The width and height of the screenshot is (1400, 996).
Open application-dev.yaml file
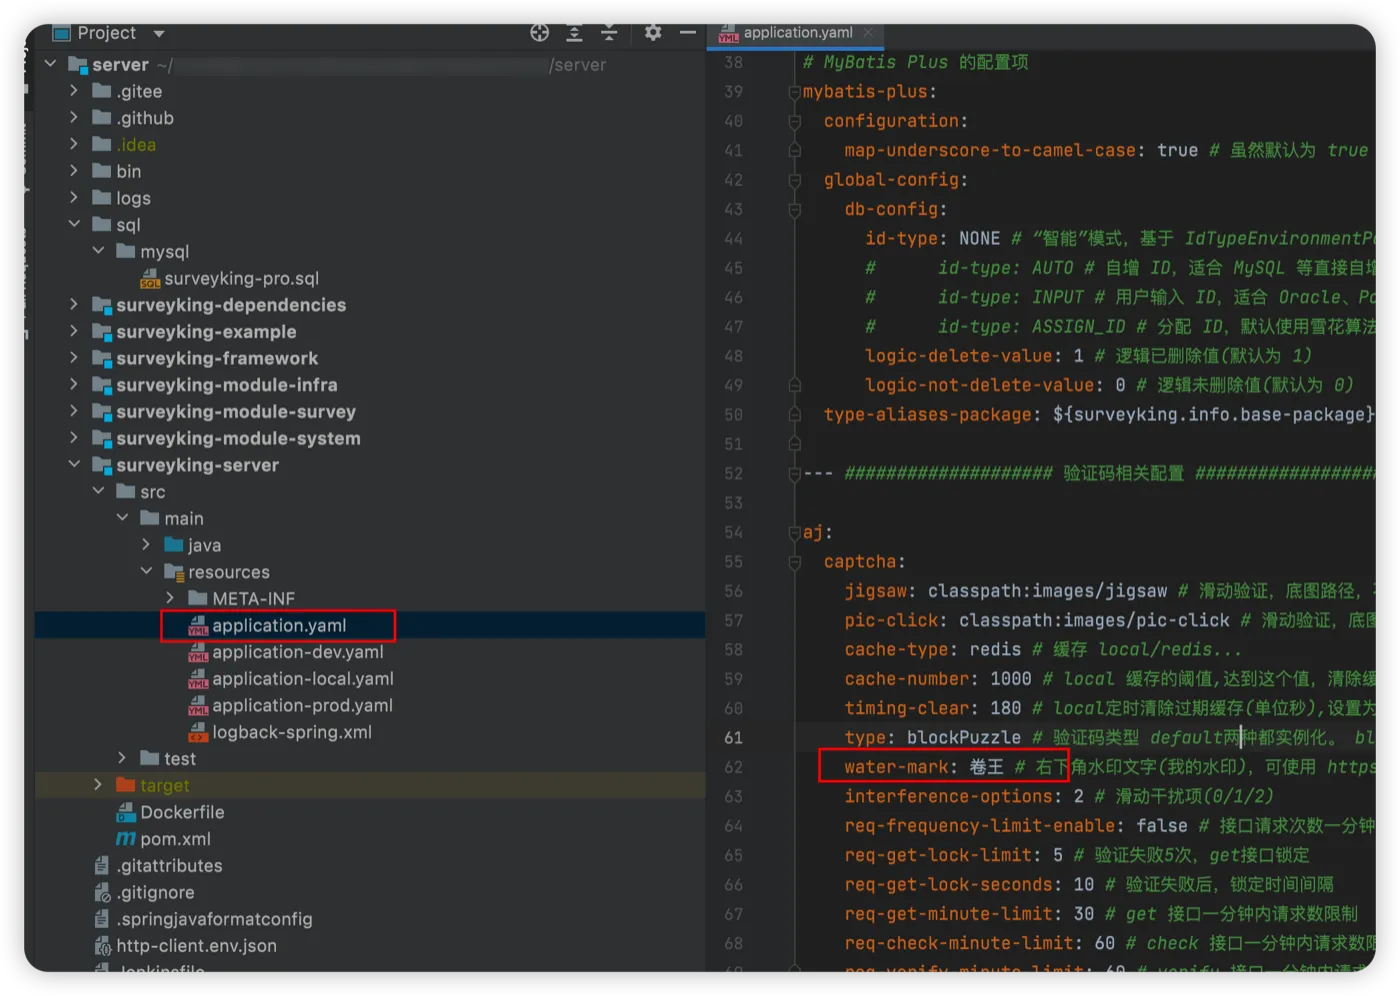click(x=297, y=652)
